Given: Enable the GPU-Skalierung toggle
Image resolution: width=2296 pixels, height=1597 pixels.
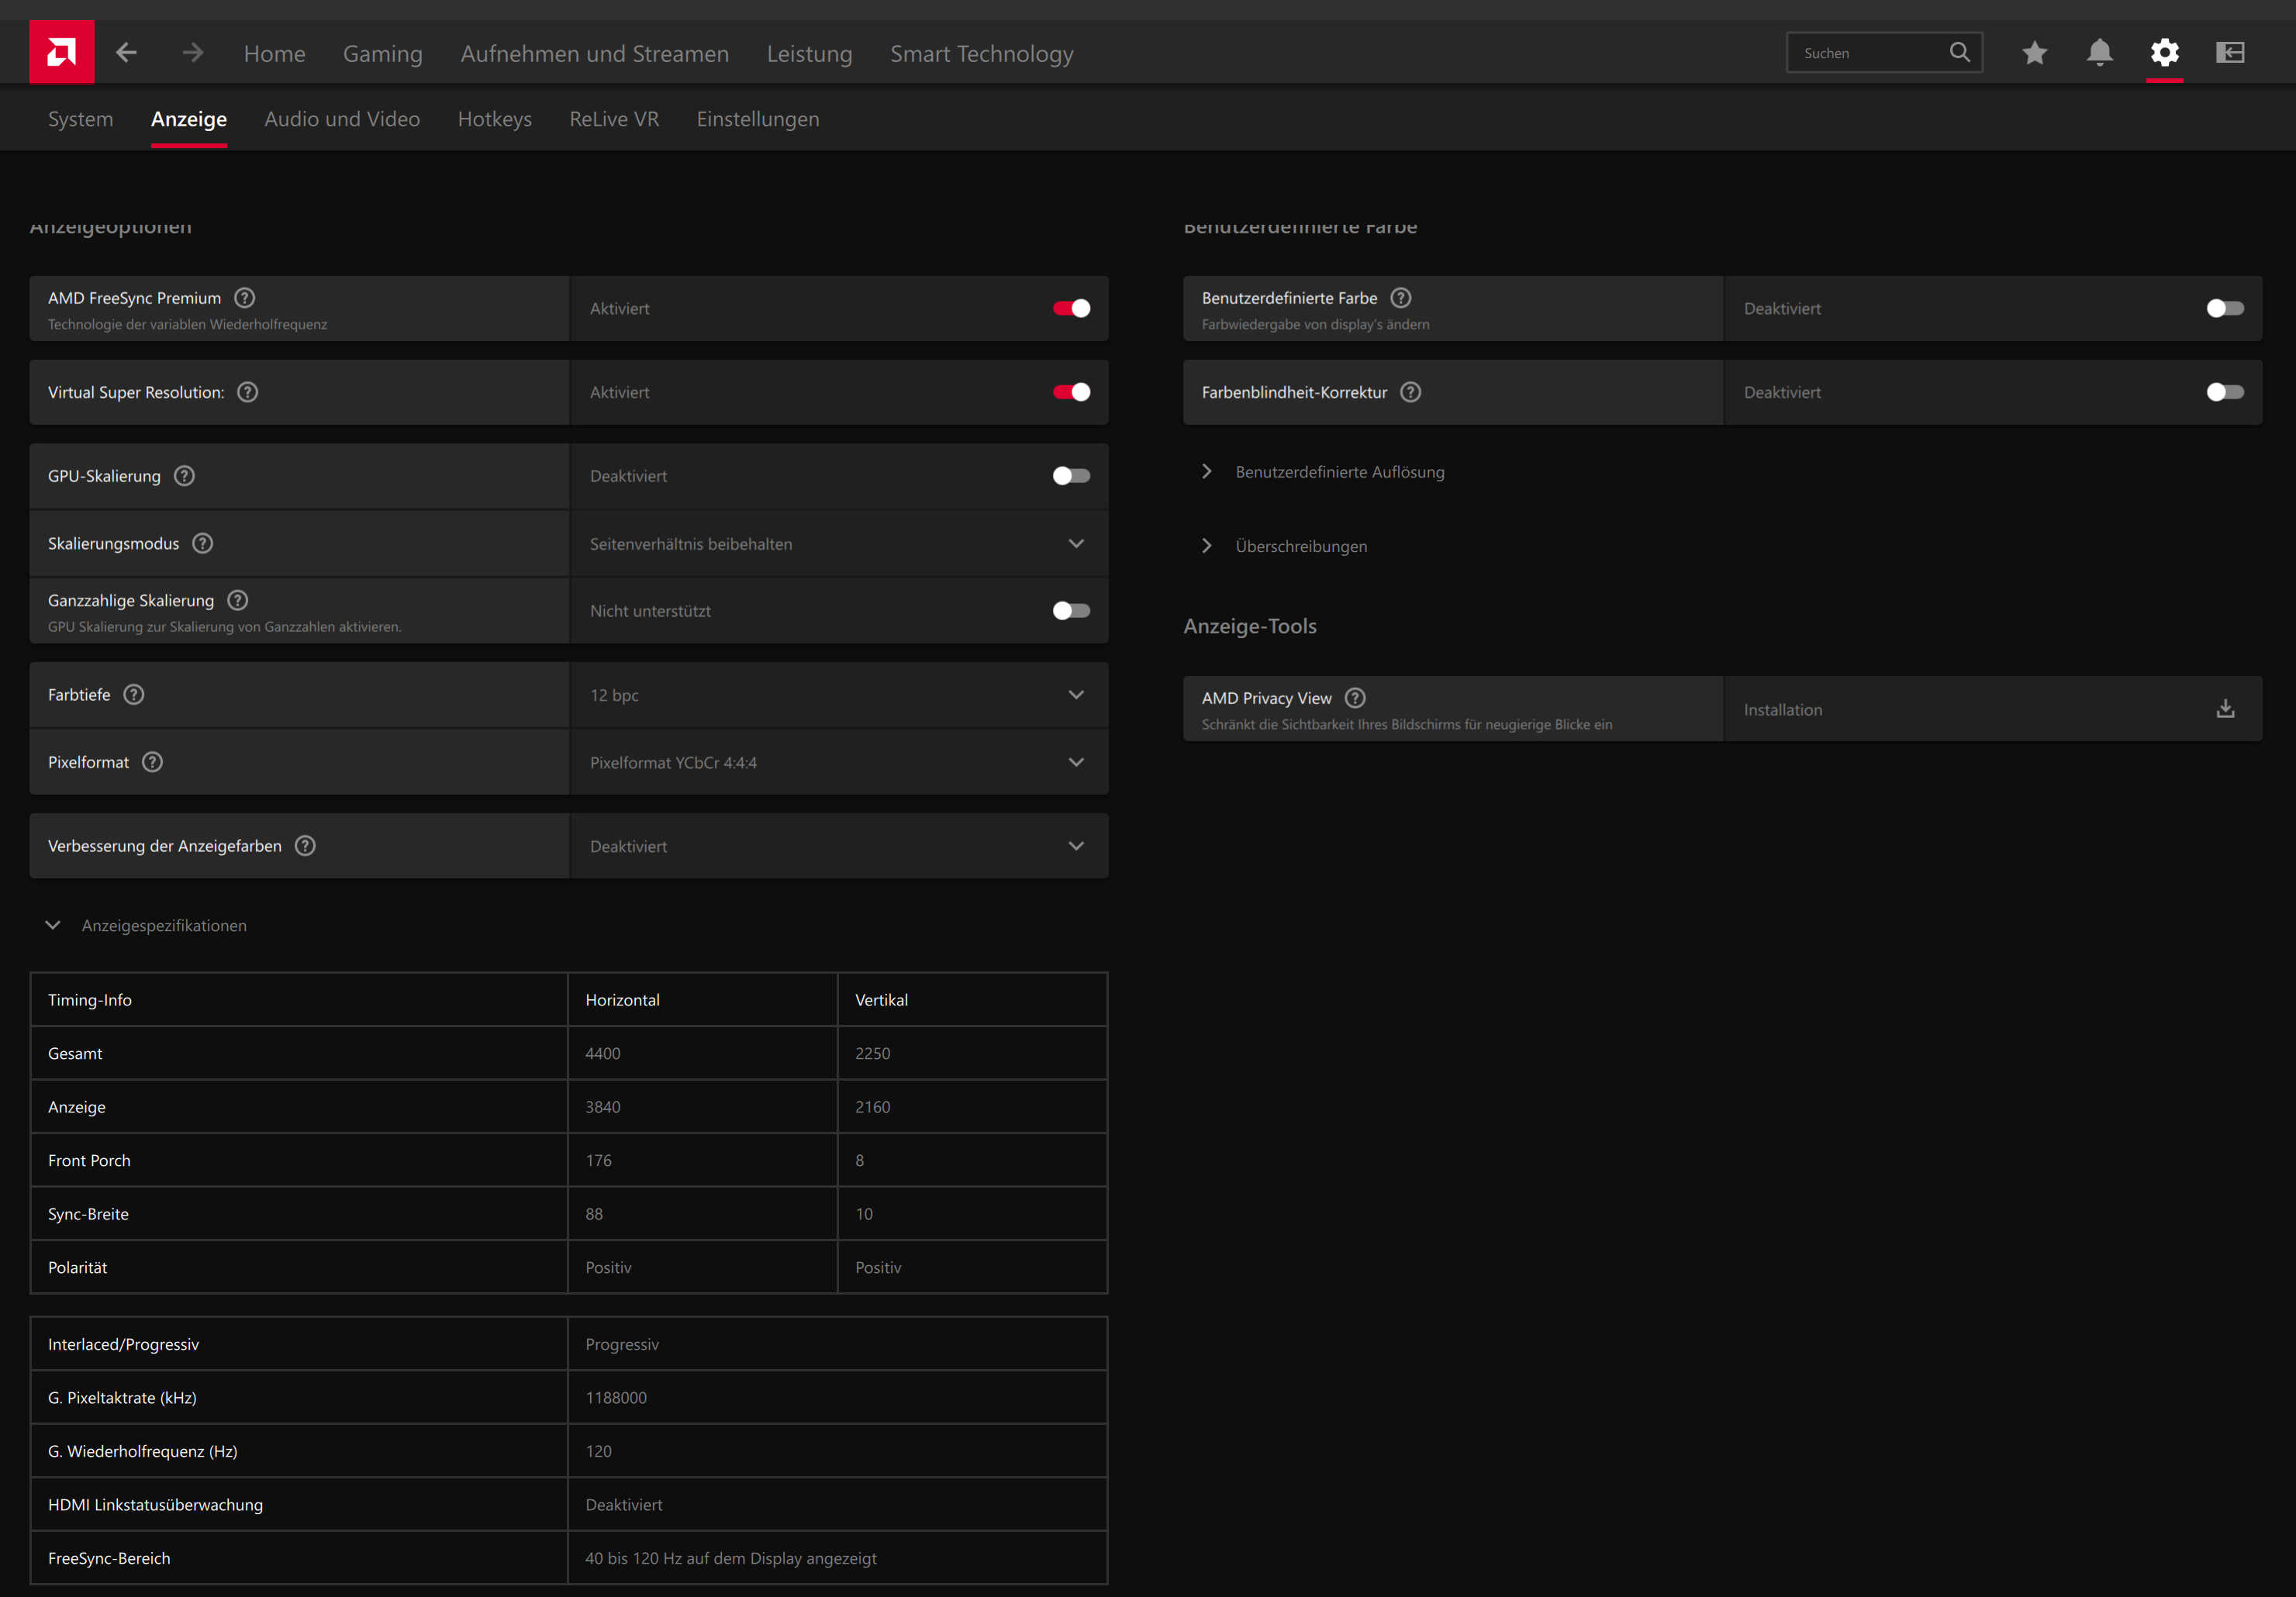Looking at the screenshot, I should coord(1071,476).
